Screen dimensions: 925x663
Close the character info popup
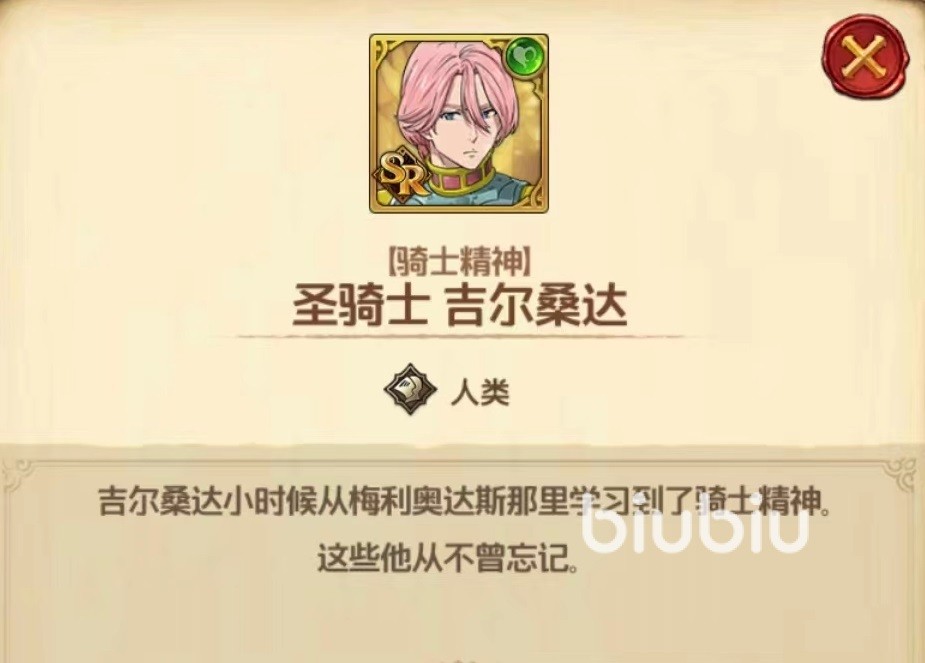865,57
